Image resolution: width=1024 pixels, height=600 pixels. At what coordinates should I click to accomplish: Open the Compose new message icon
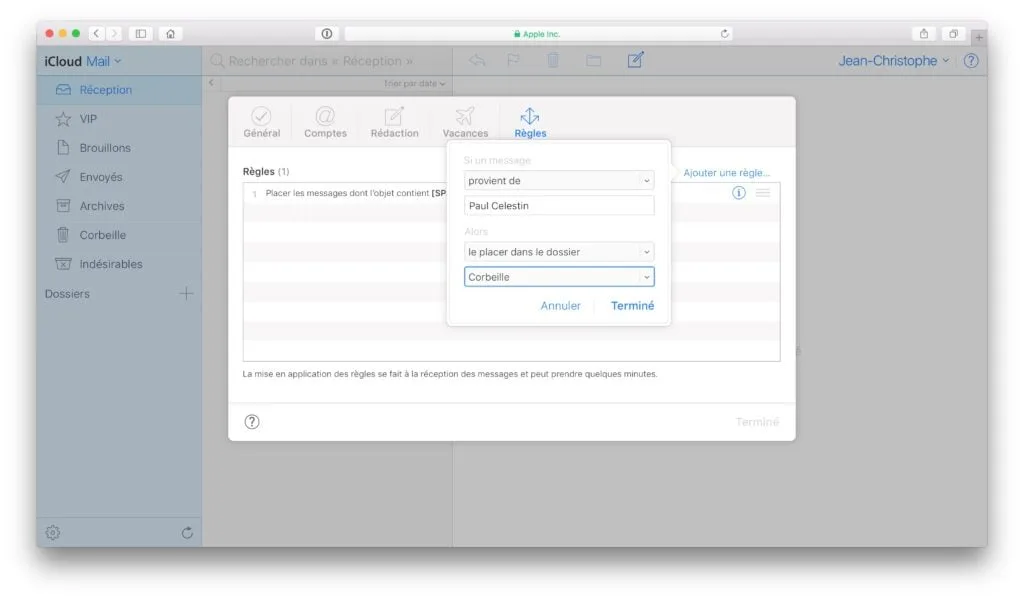[634, 61]
